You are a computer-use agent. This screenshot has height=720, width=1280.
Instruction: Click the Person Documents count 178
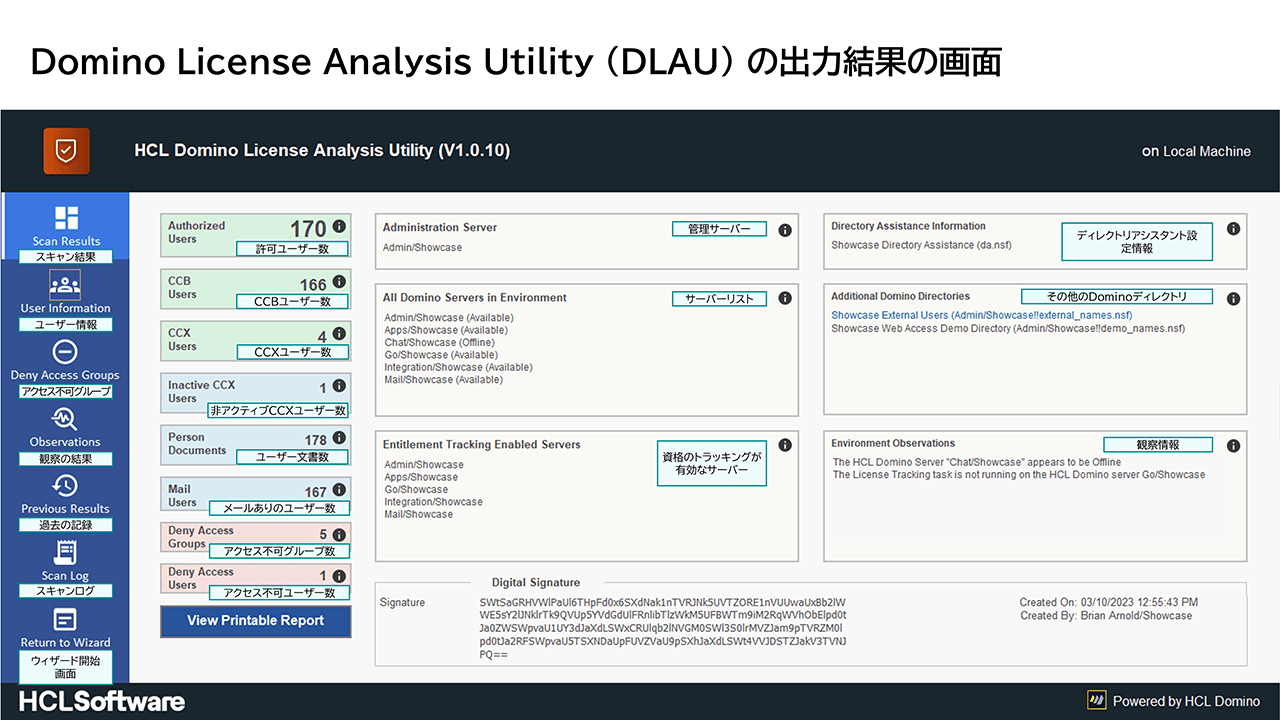click(x=316, y=440)
